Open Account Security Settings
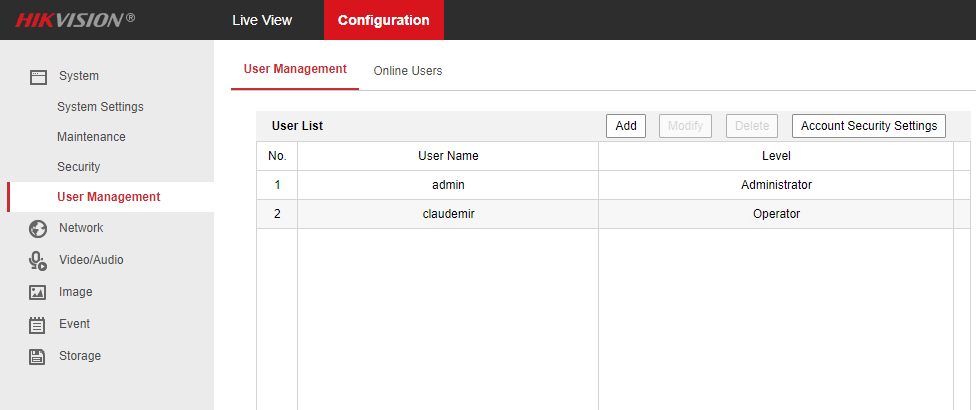 tap(868, 126)
